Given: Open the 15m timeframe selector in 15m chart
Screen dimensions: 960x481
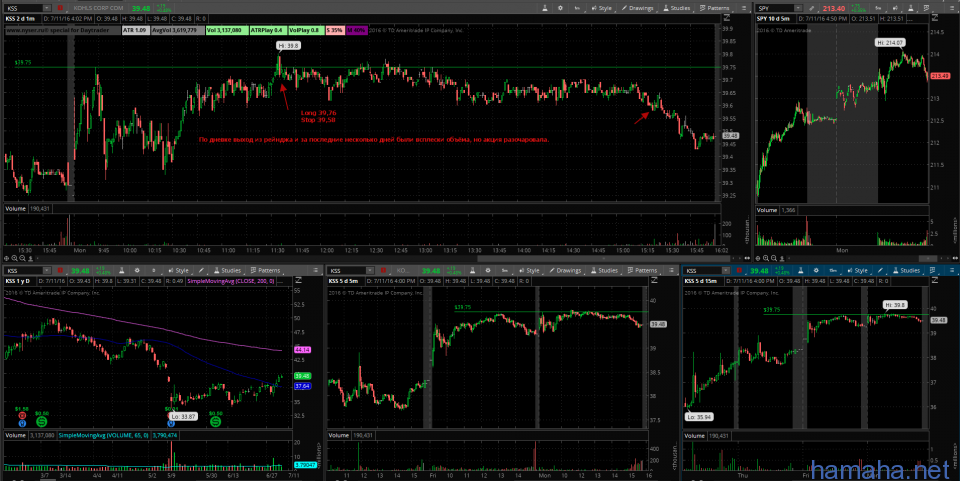Looking at the screenshot, I should coord(833,270).
